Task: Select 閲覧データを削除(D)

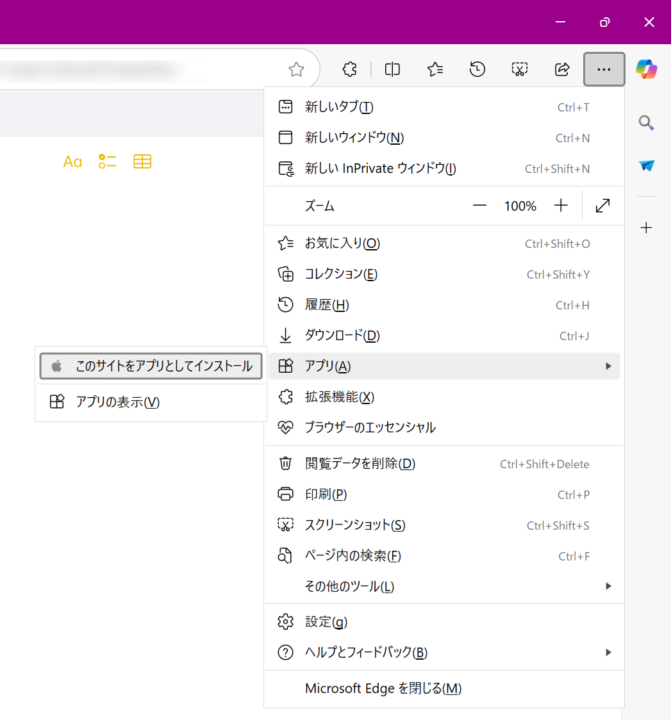Action: pyautogui.click(x=444, y=464)
